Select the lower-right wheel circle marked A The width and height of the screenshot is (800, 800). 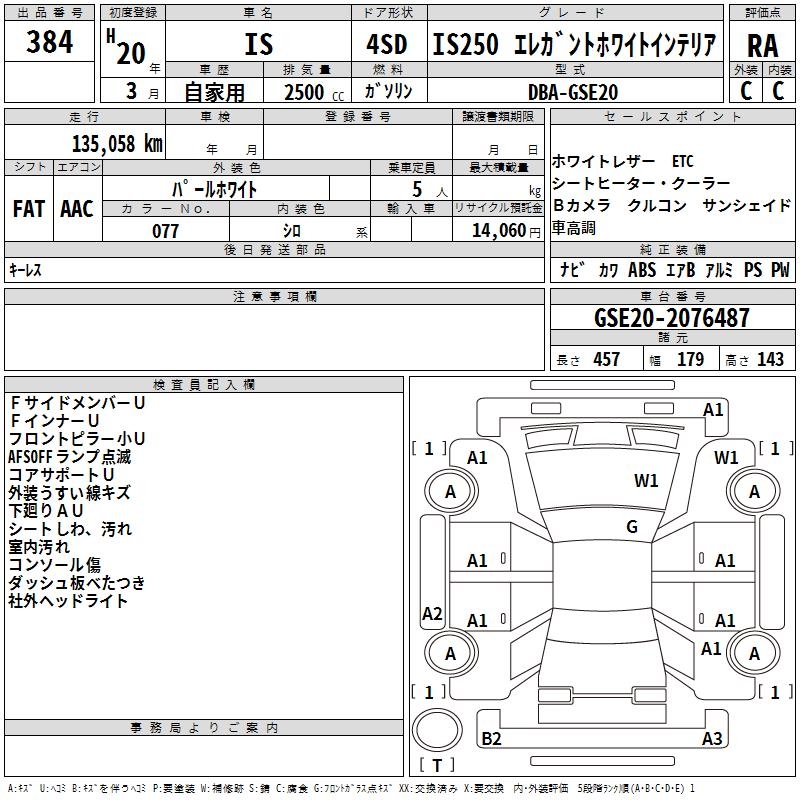click(x=754, y=653)
